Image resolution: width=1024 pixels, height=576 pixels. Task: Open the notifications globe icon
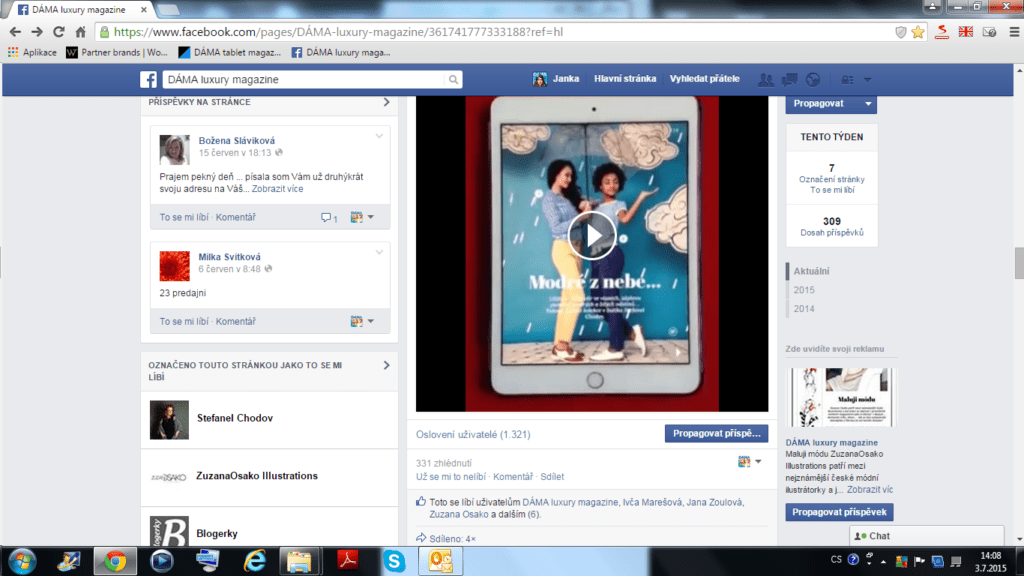click(x=812, y=80)
